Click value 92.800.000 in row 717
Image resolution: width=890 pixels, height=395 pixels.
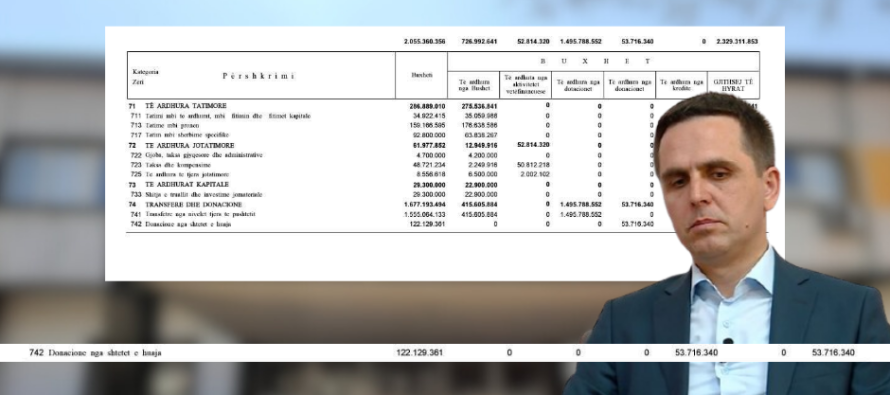pos(429,135)
